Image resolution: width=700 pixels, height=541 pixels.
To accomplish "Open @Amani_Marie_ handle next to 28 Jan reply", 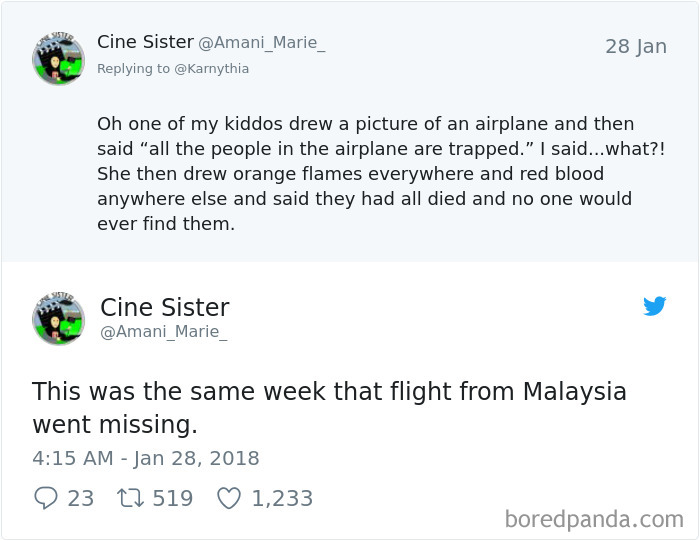I will click(262, 43).
